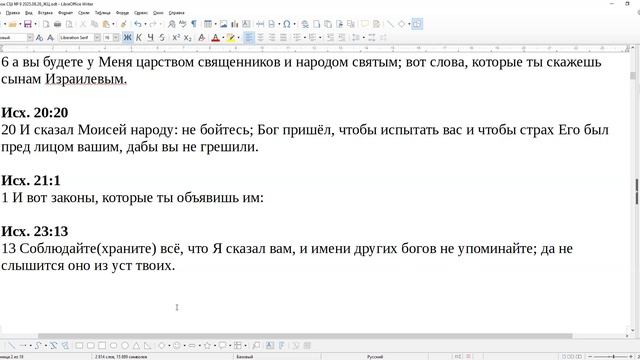Toggle Align Right button
Screen dimensions: 640x360
pyautogui.click(x=271, y=38)
